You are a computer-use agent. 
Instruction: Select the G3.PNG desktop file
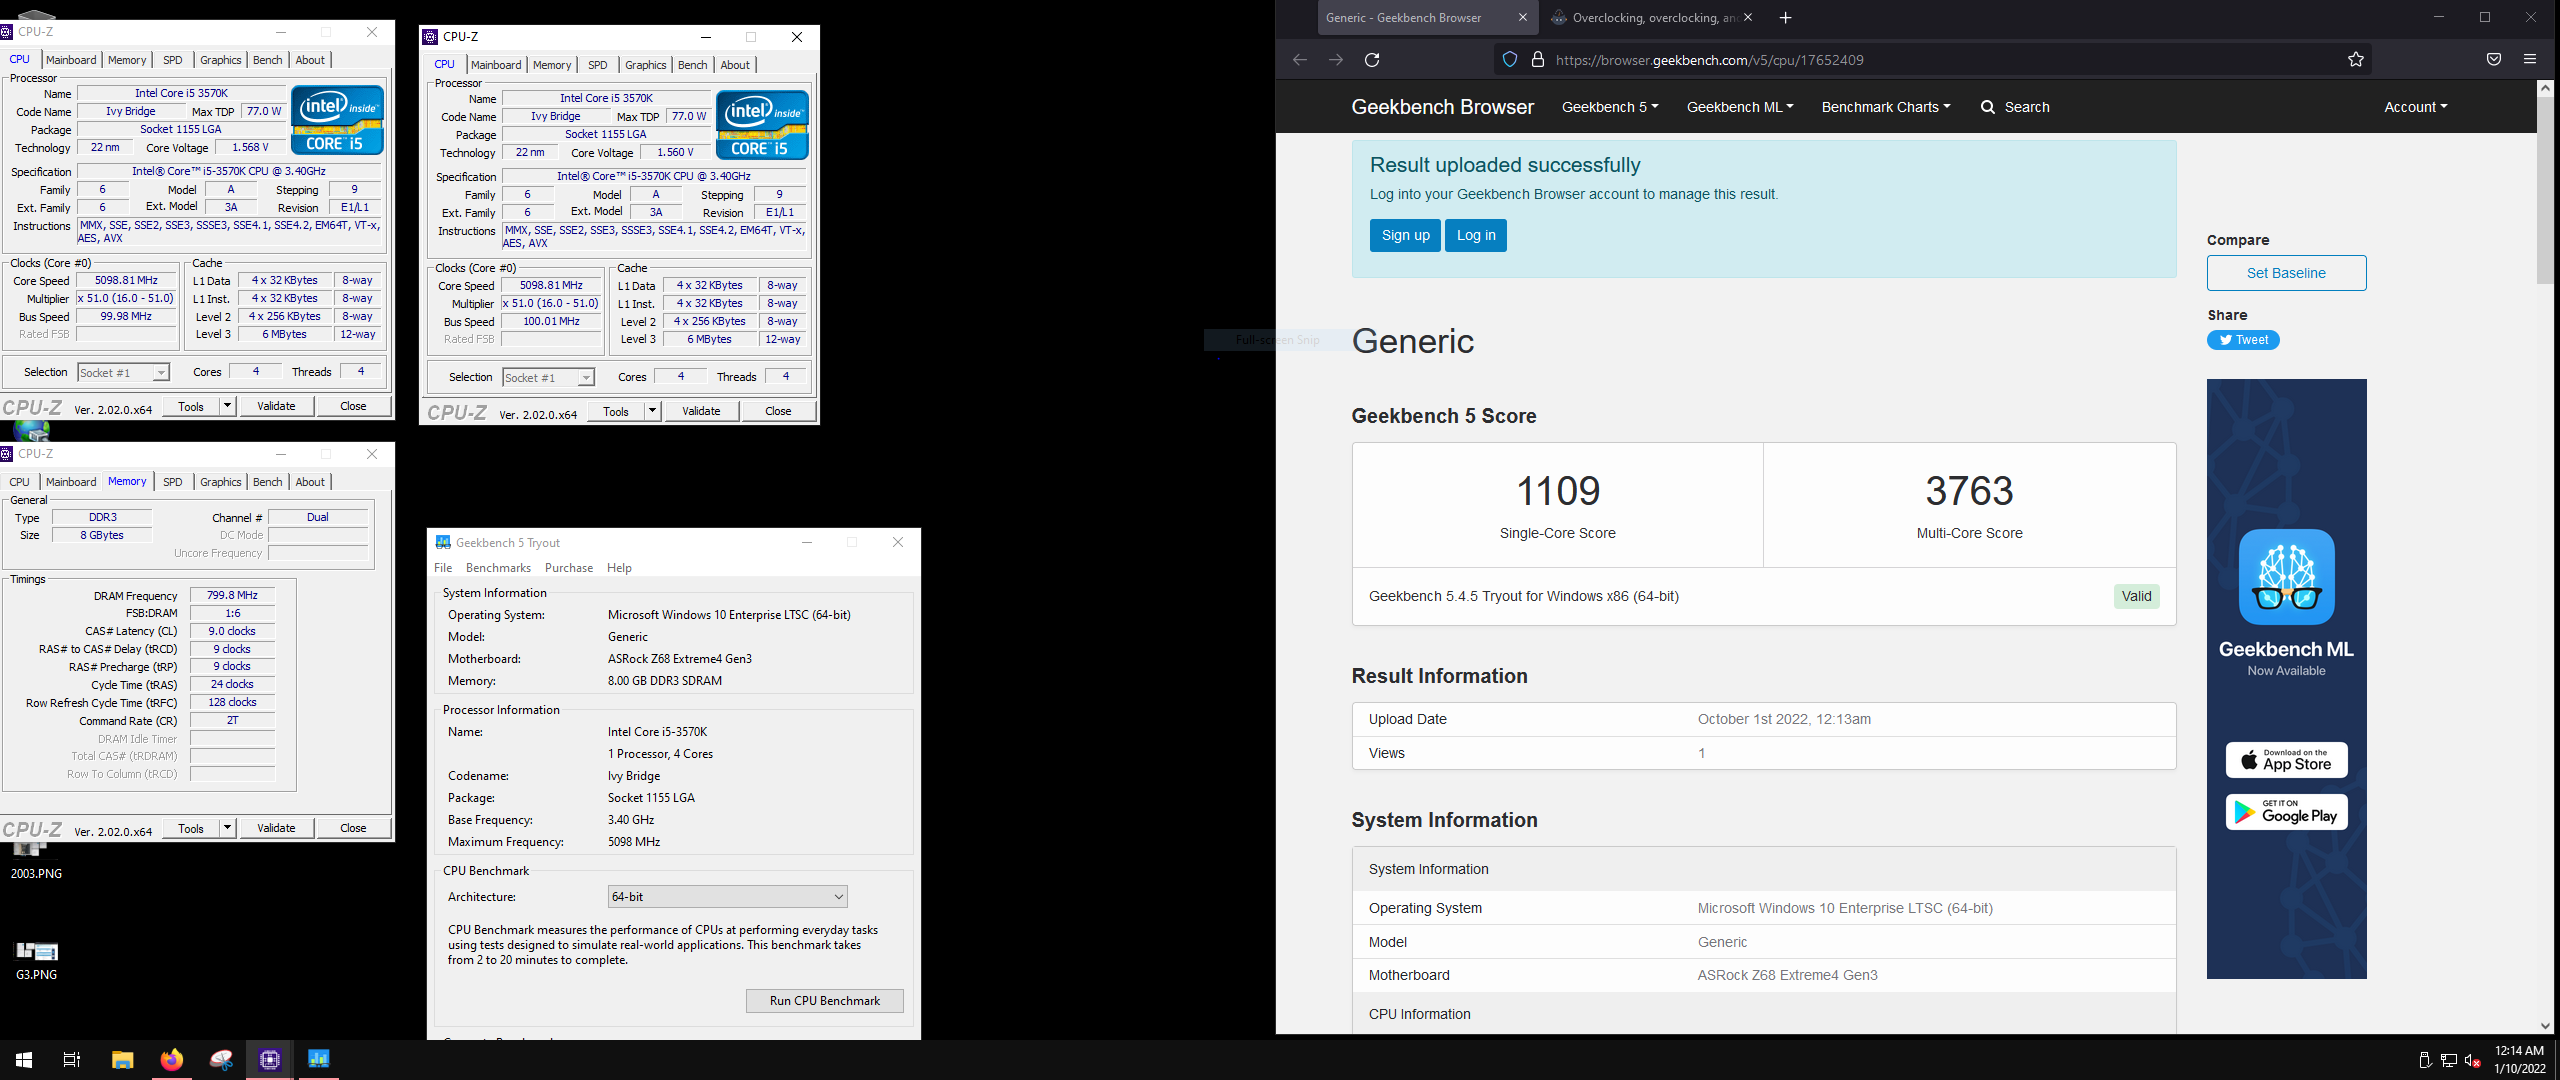tap(37, 961)
